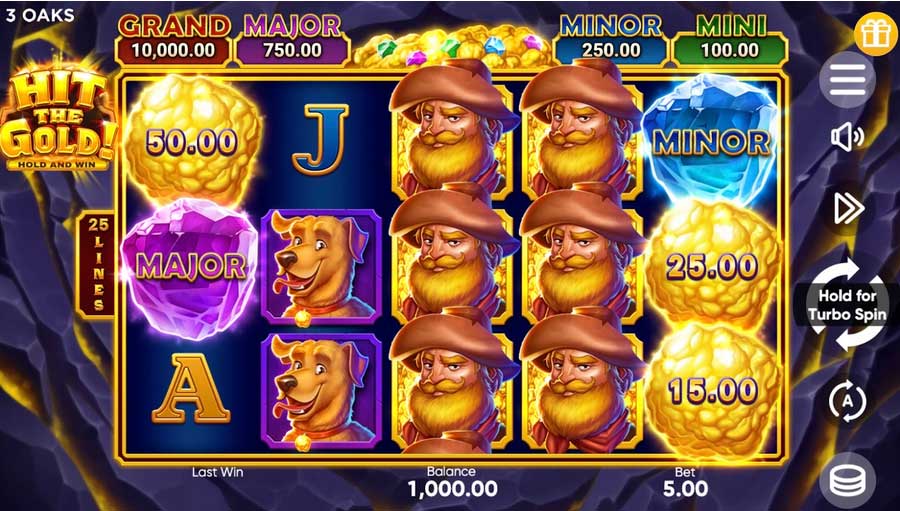Click the Minor jackpot 250.00 panel
The width and height of the screenshot is (900, 511).
[611, 40]
